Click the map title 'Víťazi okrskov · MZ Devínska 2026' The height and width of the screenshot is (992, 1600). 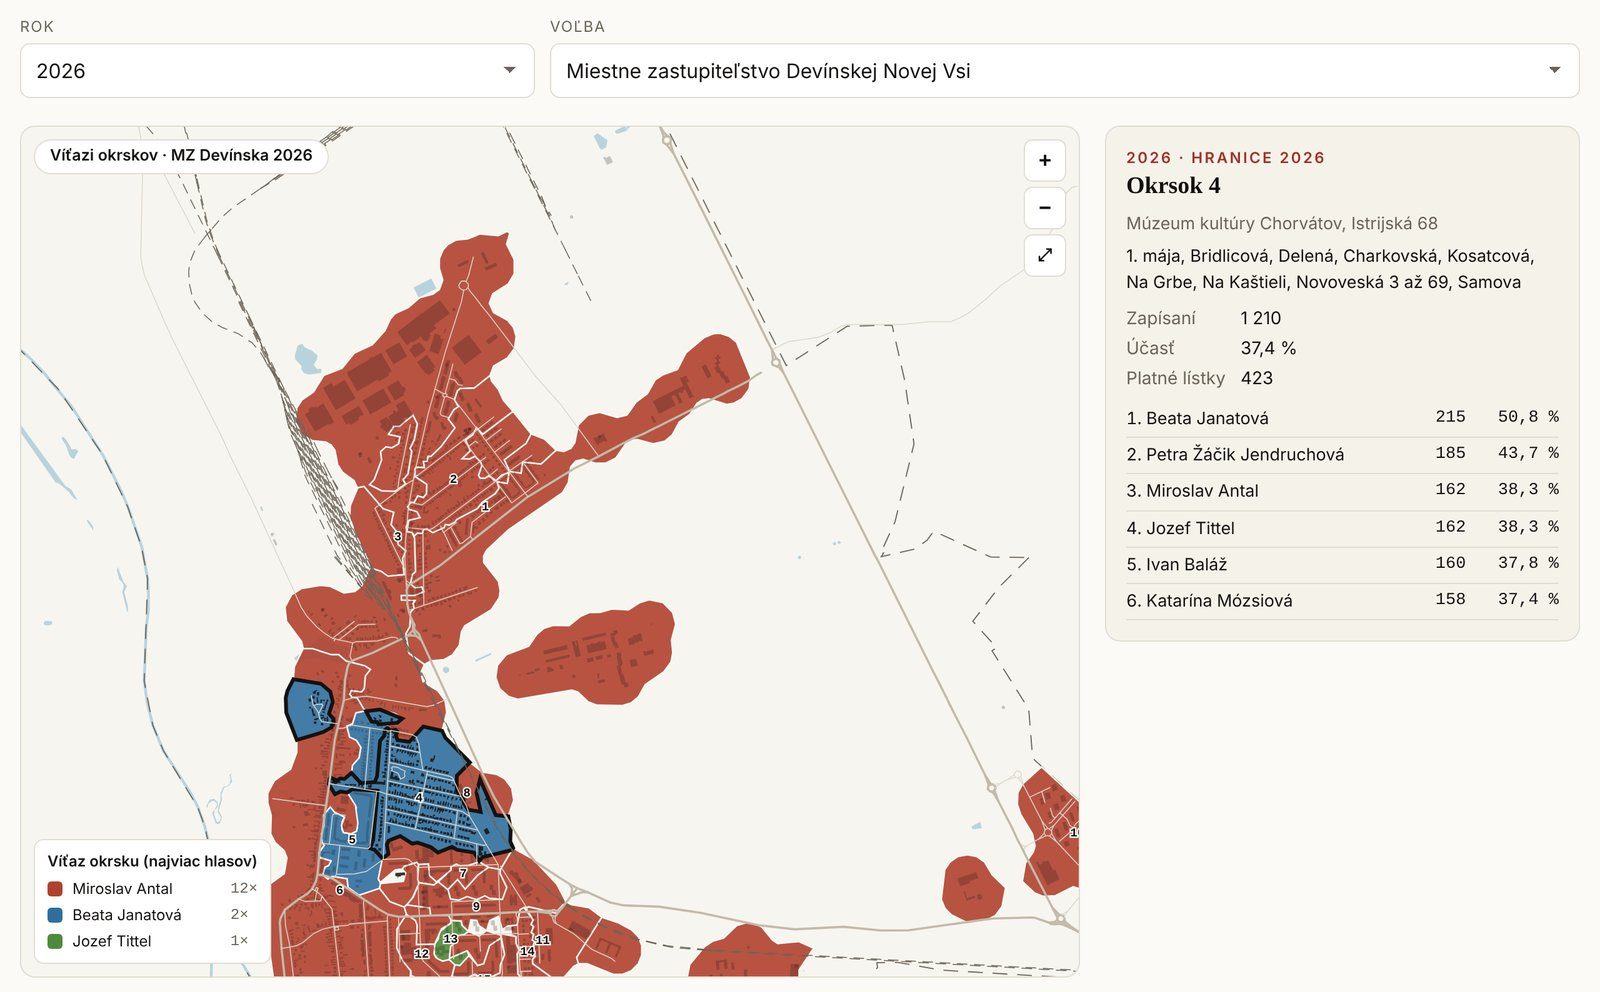pyautogui.click(x=181, y=155)
